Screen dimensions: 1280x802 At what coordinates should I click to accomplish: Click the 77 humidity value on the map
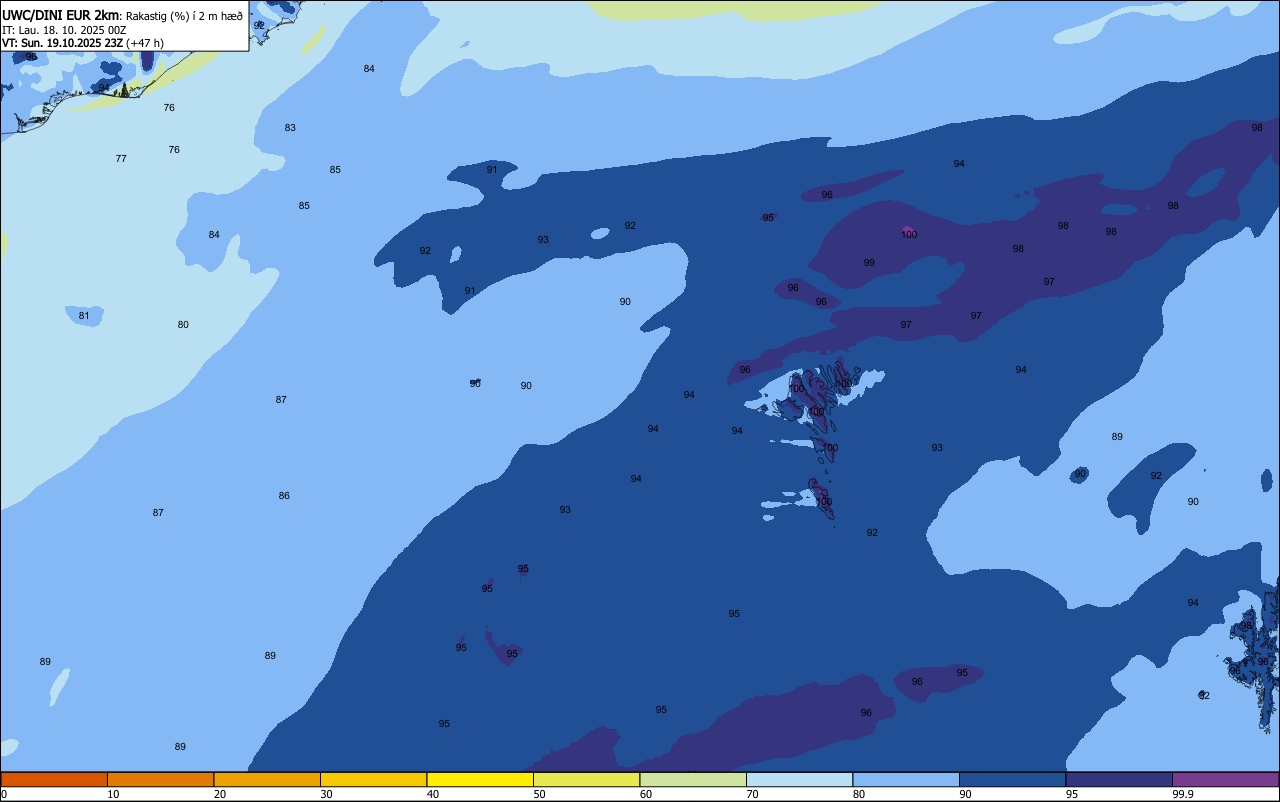tap(121, 159)
